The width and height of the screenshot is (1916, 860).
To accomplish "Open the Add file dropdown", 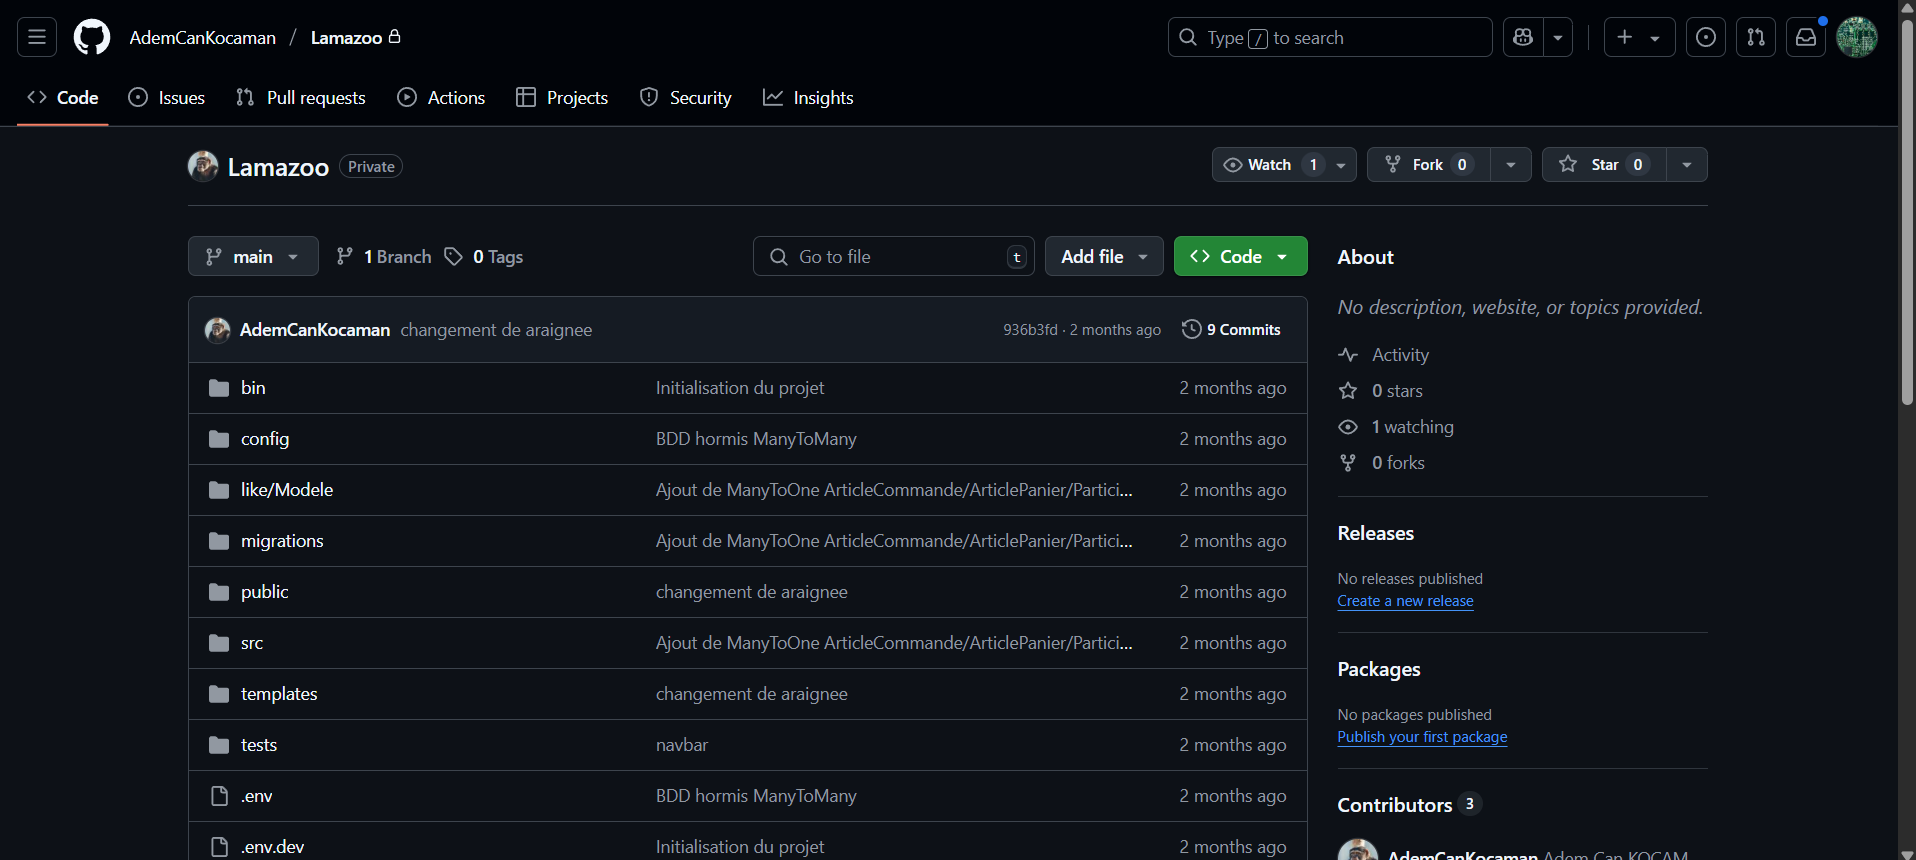I will point(1104,257).
